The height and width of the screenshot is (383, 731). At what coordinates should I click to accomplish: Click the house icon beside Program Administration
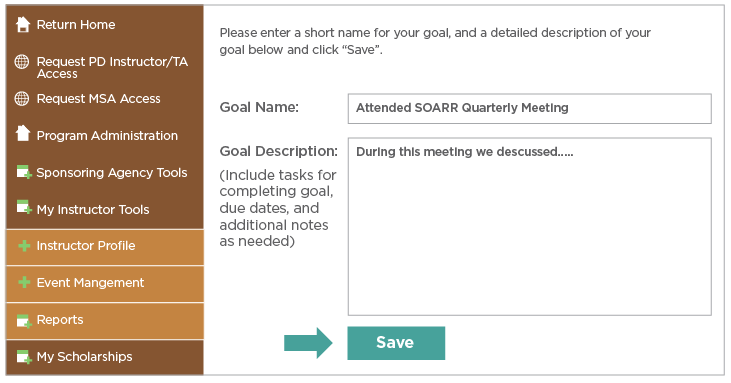(x=23, y=133)
